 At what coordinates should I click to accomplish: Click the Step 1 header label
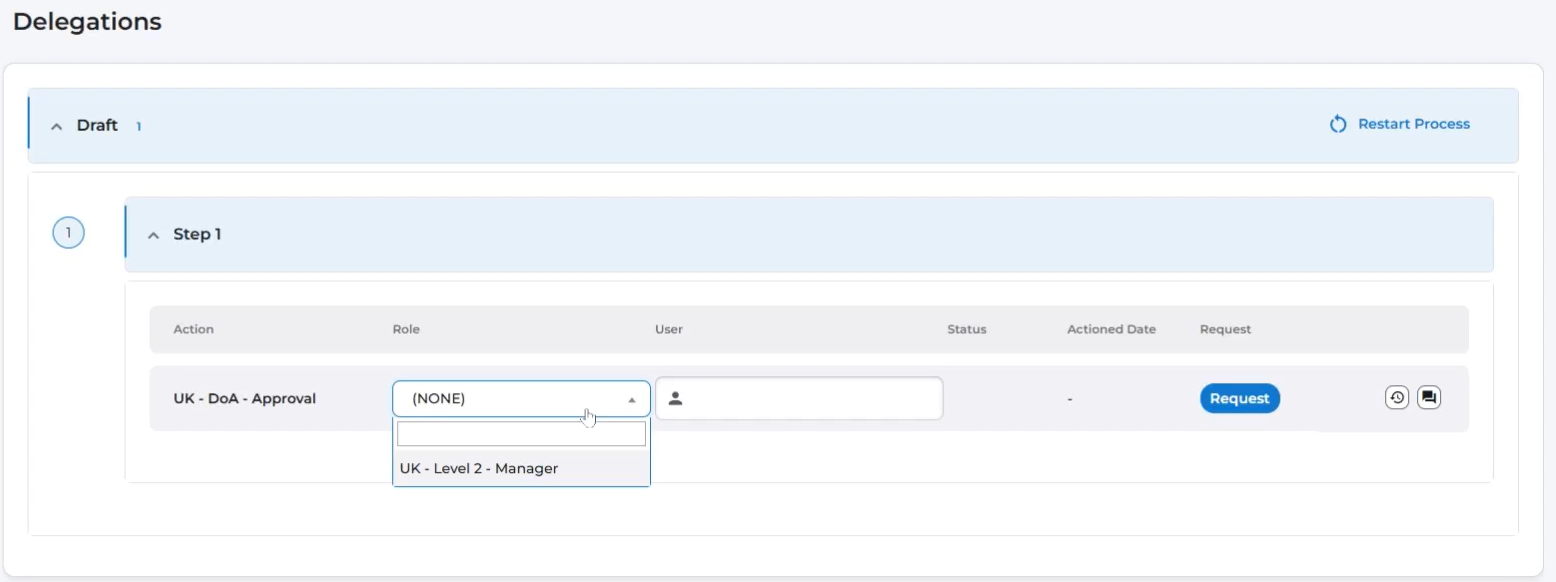tap(197, 234)
